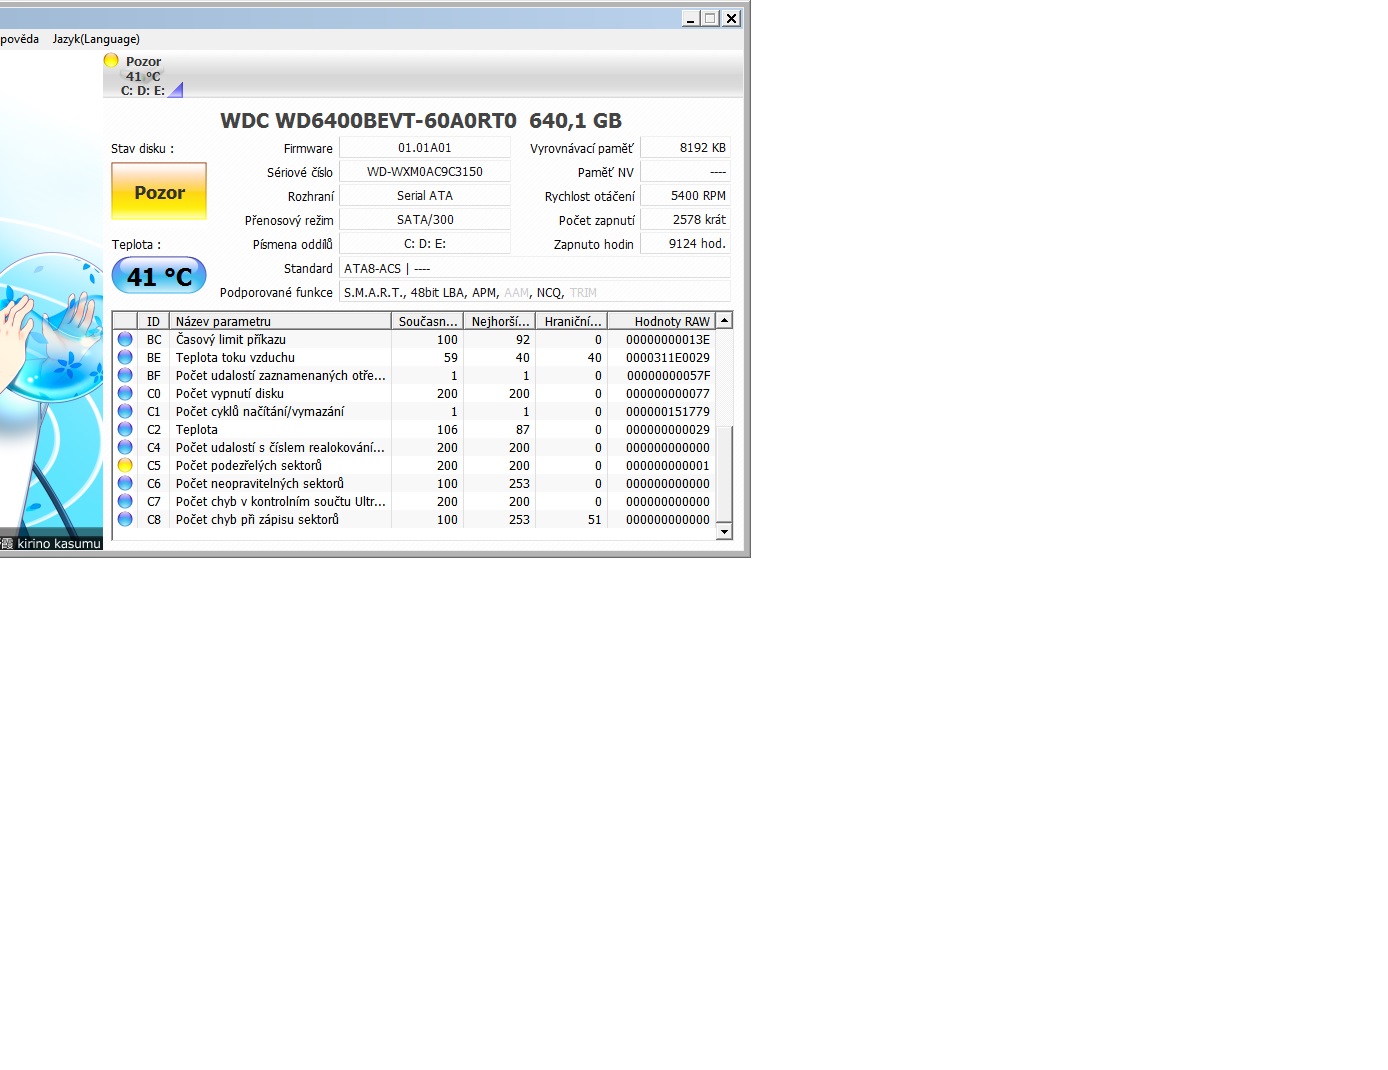Click the blue triangle marker under the disk tab

pos(177,90)
